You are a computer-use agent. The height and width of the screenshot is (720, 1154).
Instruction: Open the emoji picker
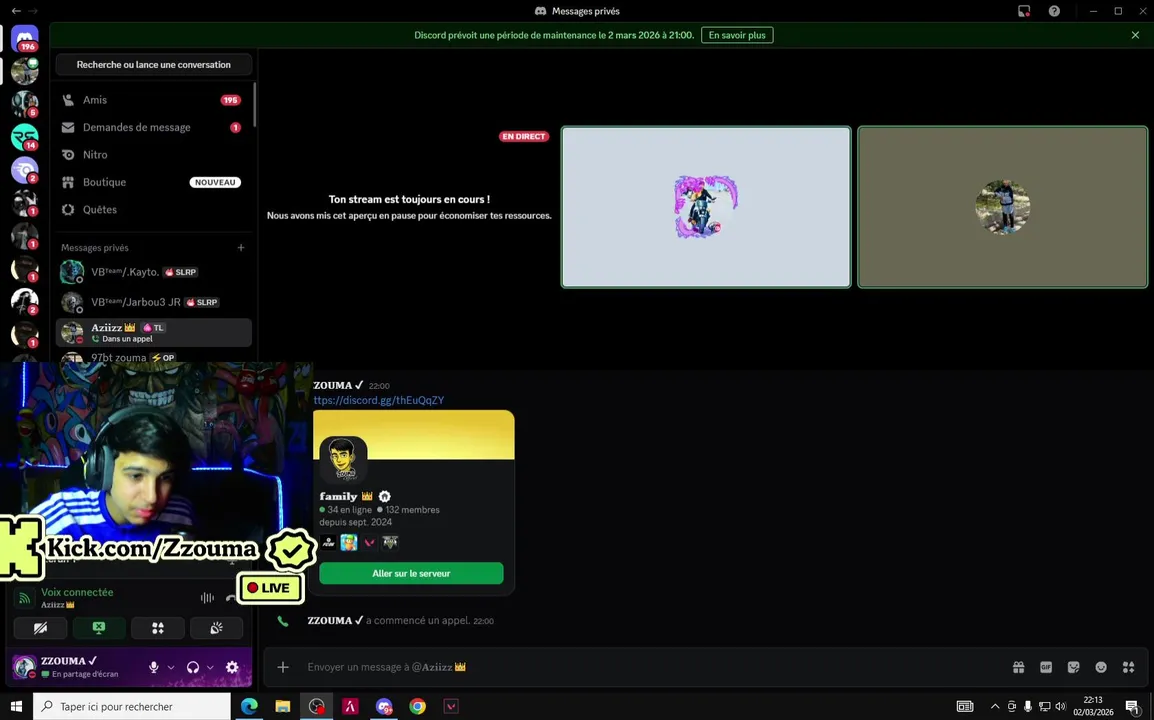tap(1101, 667)
